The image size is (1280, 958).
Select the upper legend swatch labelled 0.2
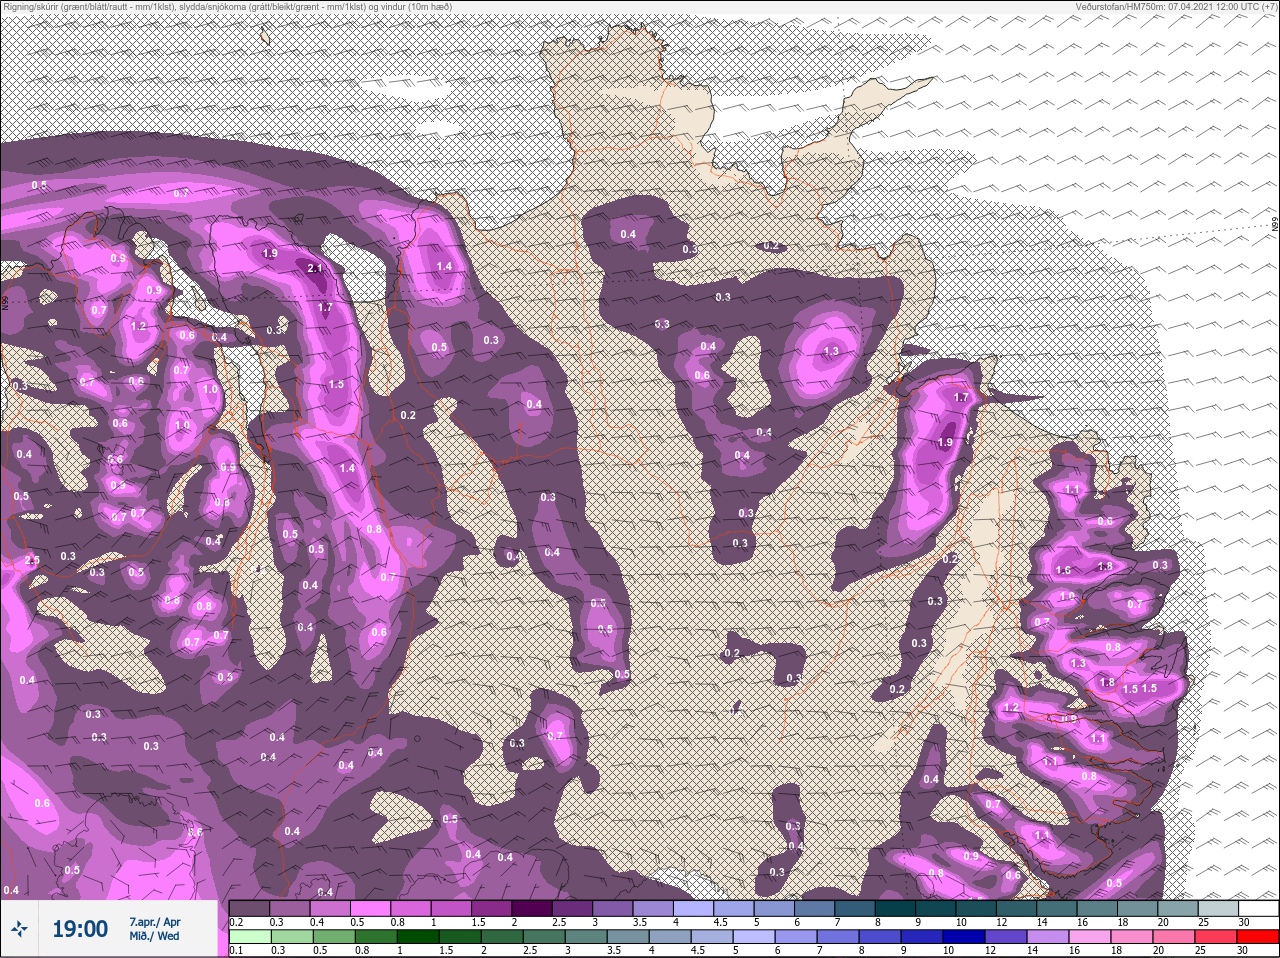[x=249, y=908]
